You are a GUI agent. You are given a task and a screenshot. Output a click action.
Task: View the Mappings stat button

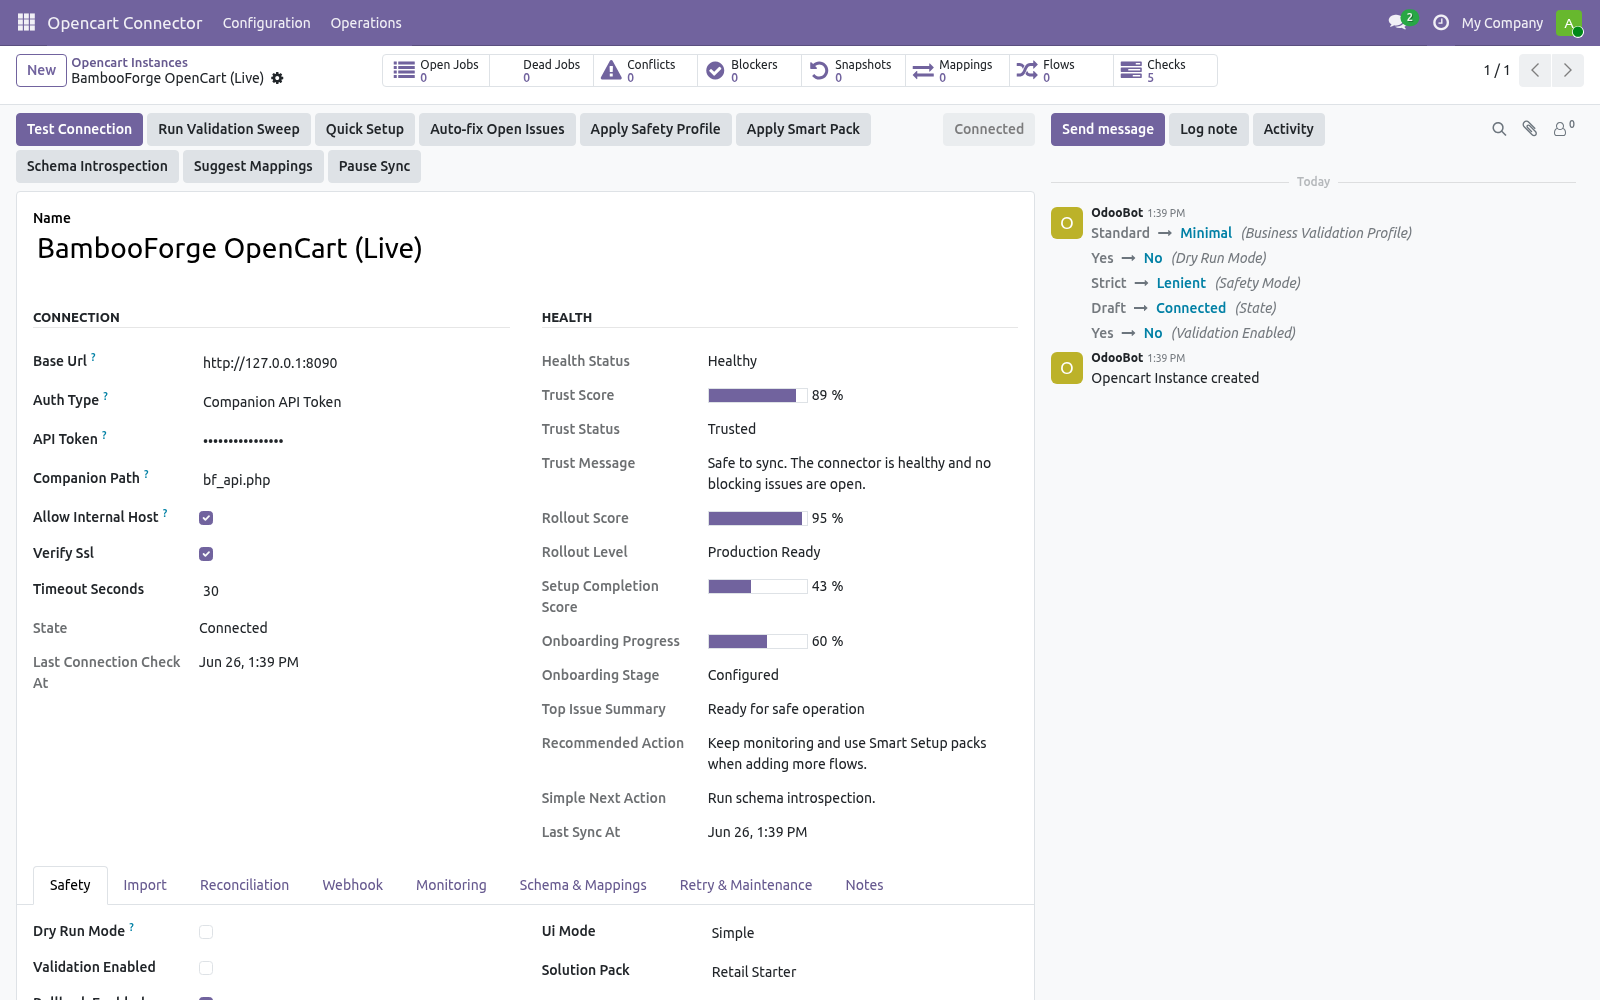coord(957,70)
